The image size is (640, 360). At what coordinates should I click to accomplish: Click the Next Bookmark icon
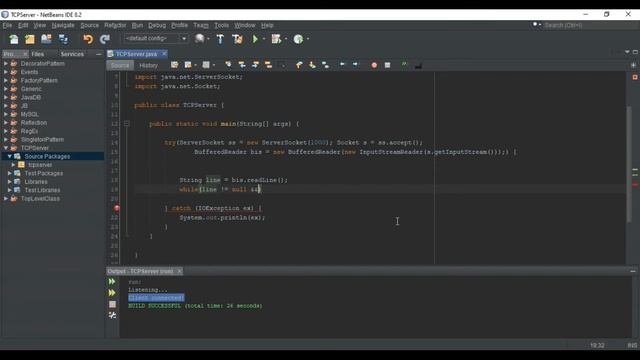click(x=312, y=65)
